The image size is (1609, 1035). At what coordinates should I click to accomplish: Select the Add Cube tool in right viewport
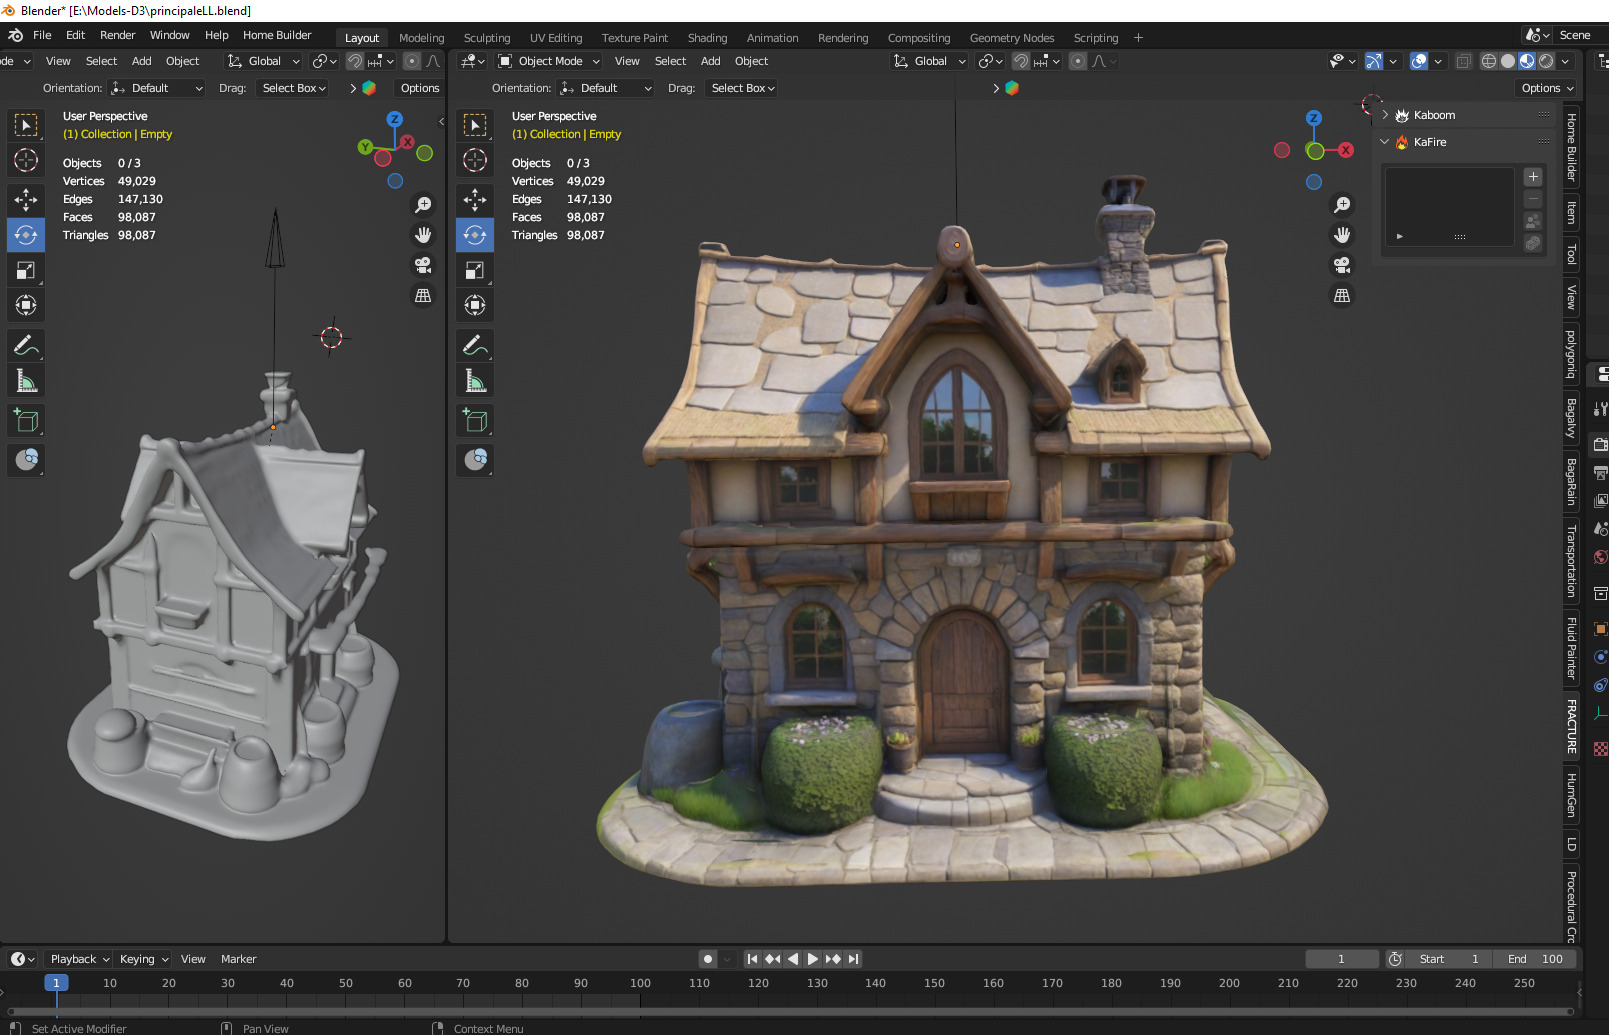pos(475,421)
